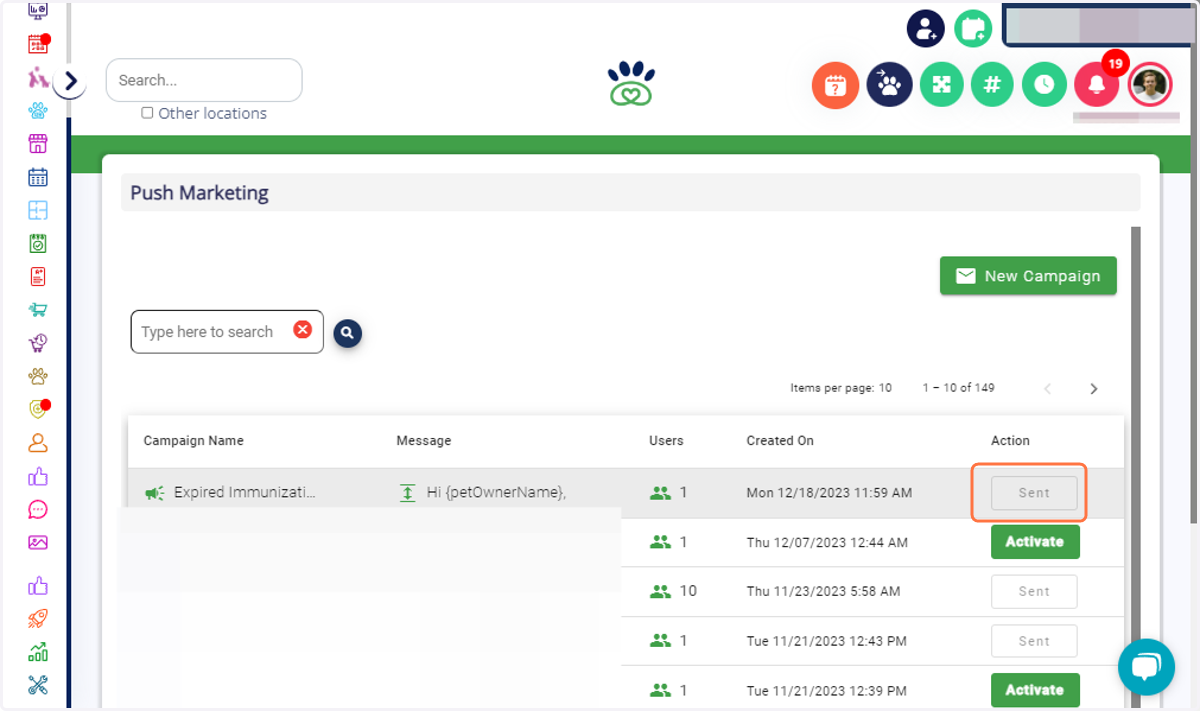Click the Thu 11/23/2023 5:58 AM date

823,591
